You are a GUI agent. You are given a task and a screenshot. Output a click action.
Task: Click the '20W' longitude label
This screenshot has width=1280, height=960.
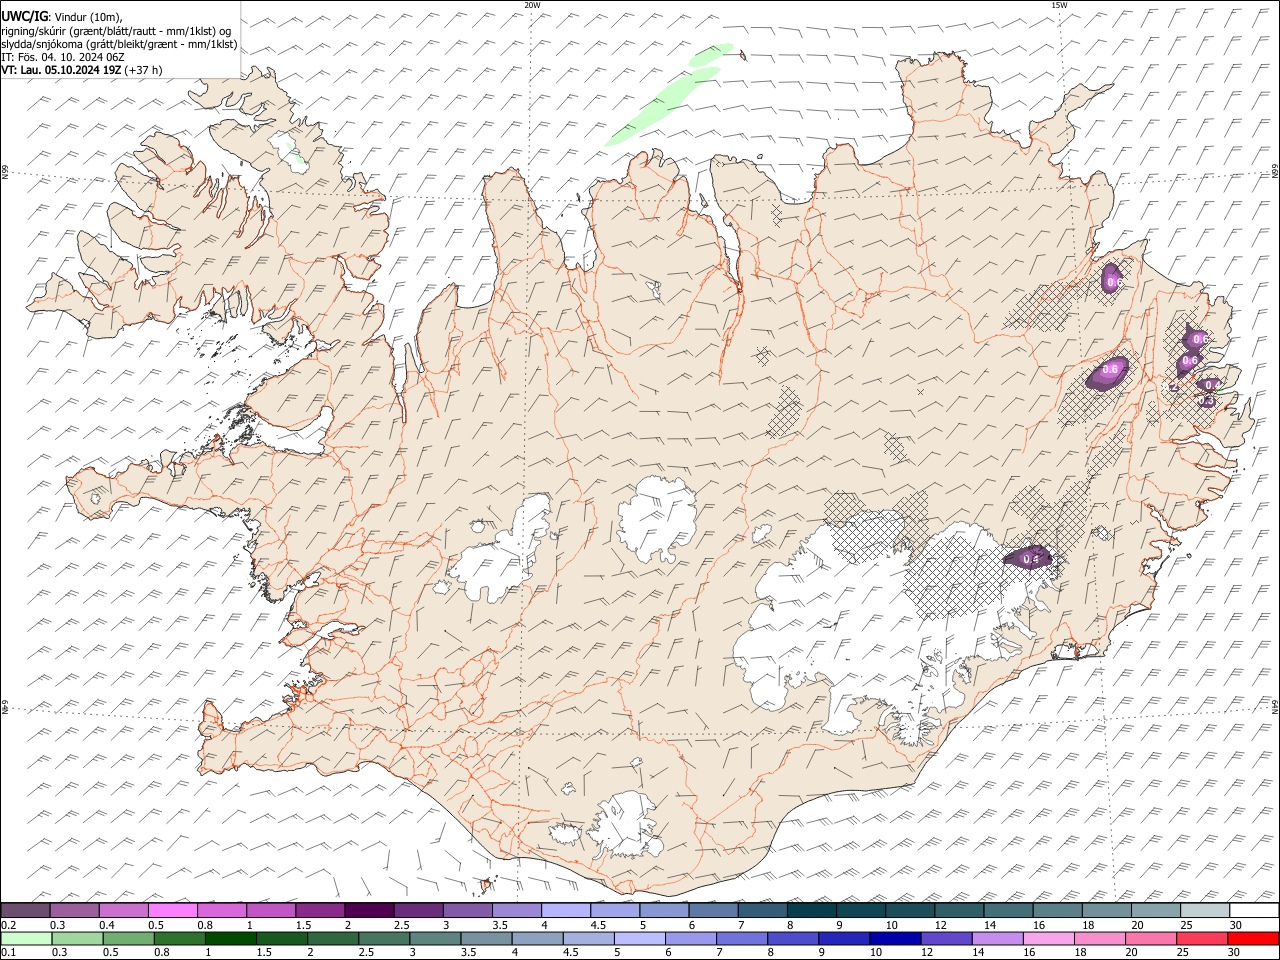[x=532, y=5]
